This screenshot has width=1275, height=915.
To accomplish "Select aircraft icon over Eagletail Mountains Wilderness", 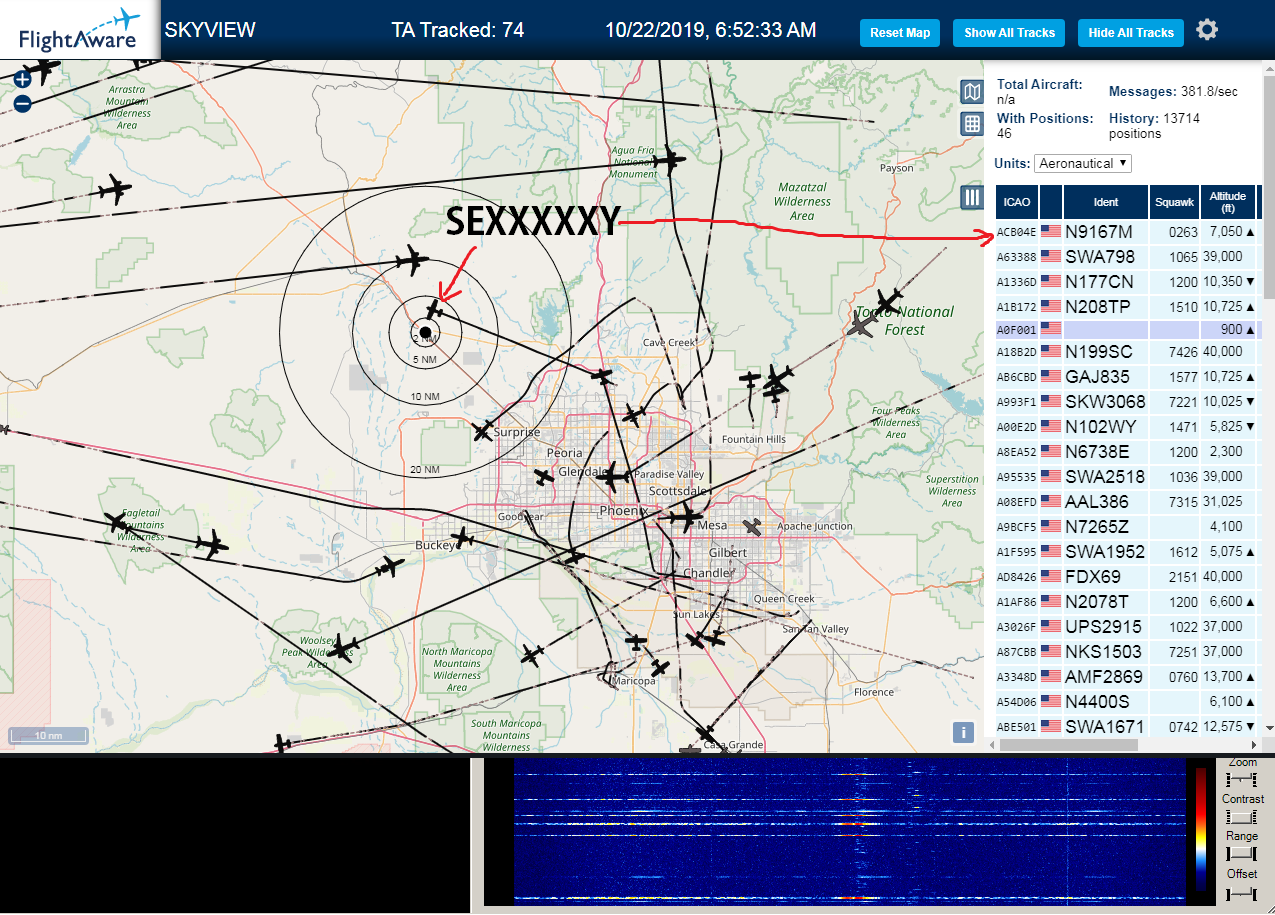I will 117,522.
